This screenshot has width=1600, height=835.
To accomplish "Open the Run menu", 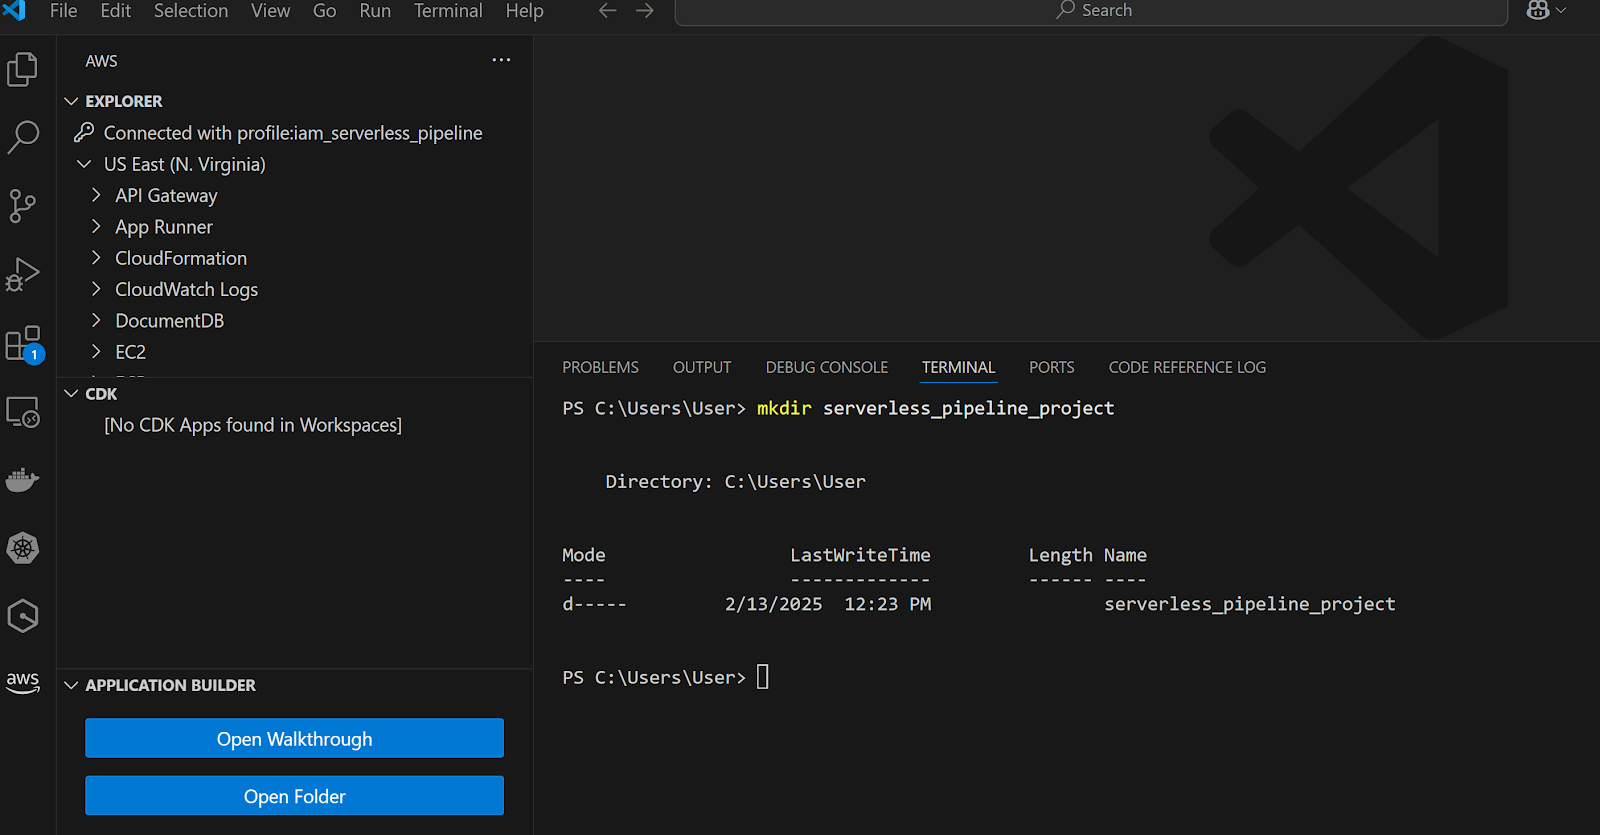I will click(x=375, y=11).
